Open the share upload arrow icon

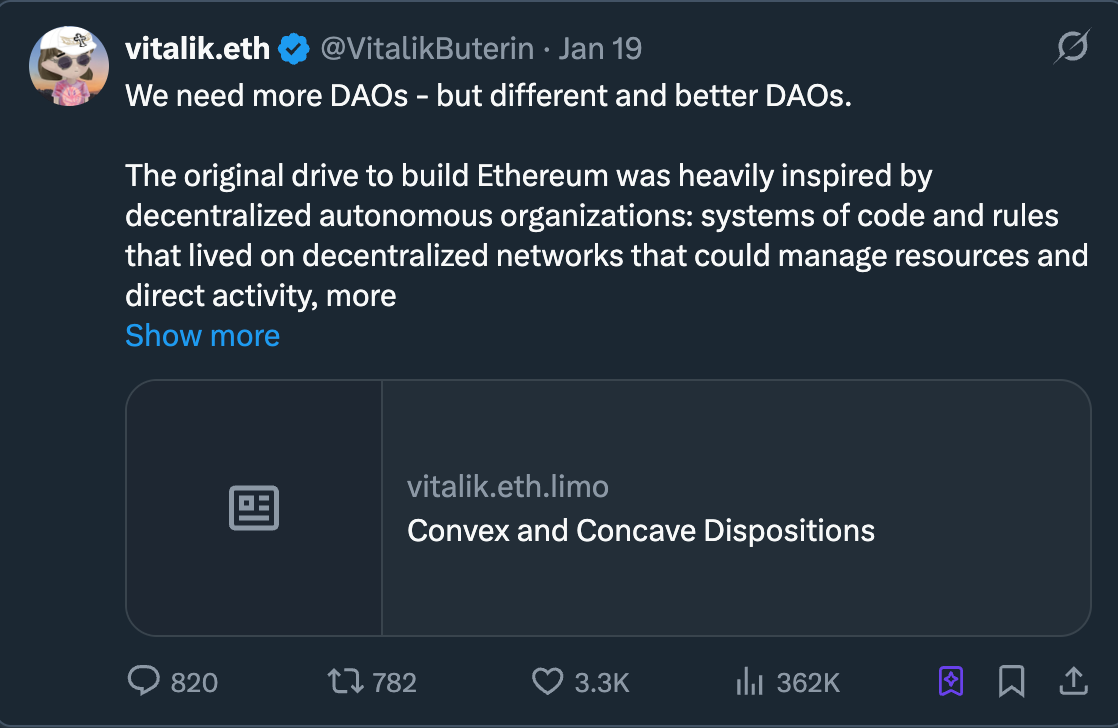point(1072,682)
